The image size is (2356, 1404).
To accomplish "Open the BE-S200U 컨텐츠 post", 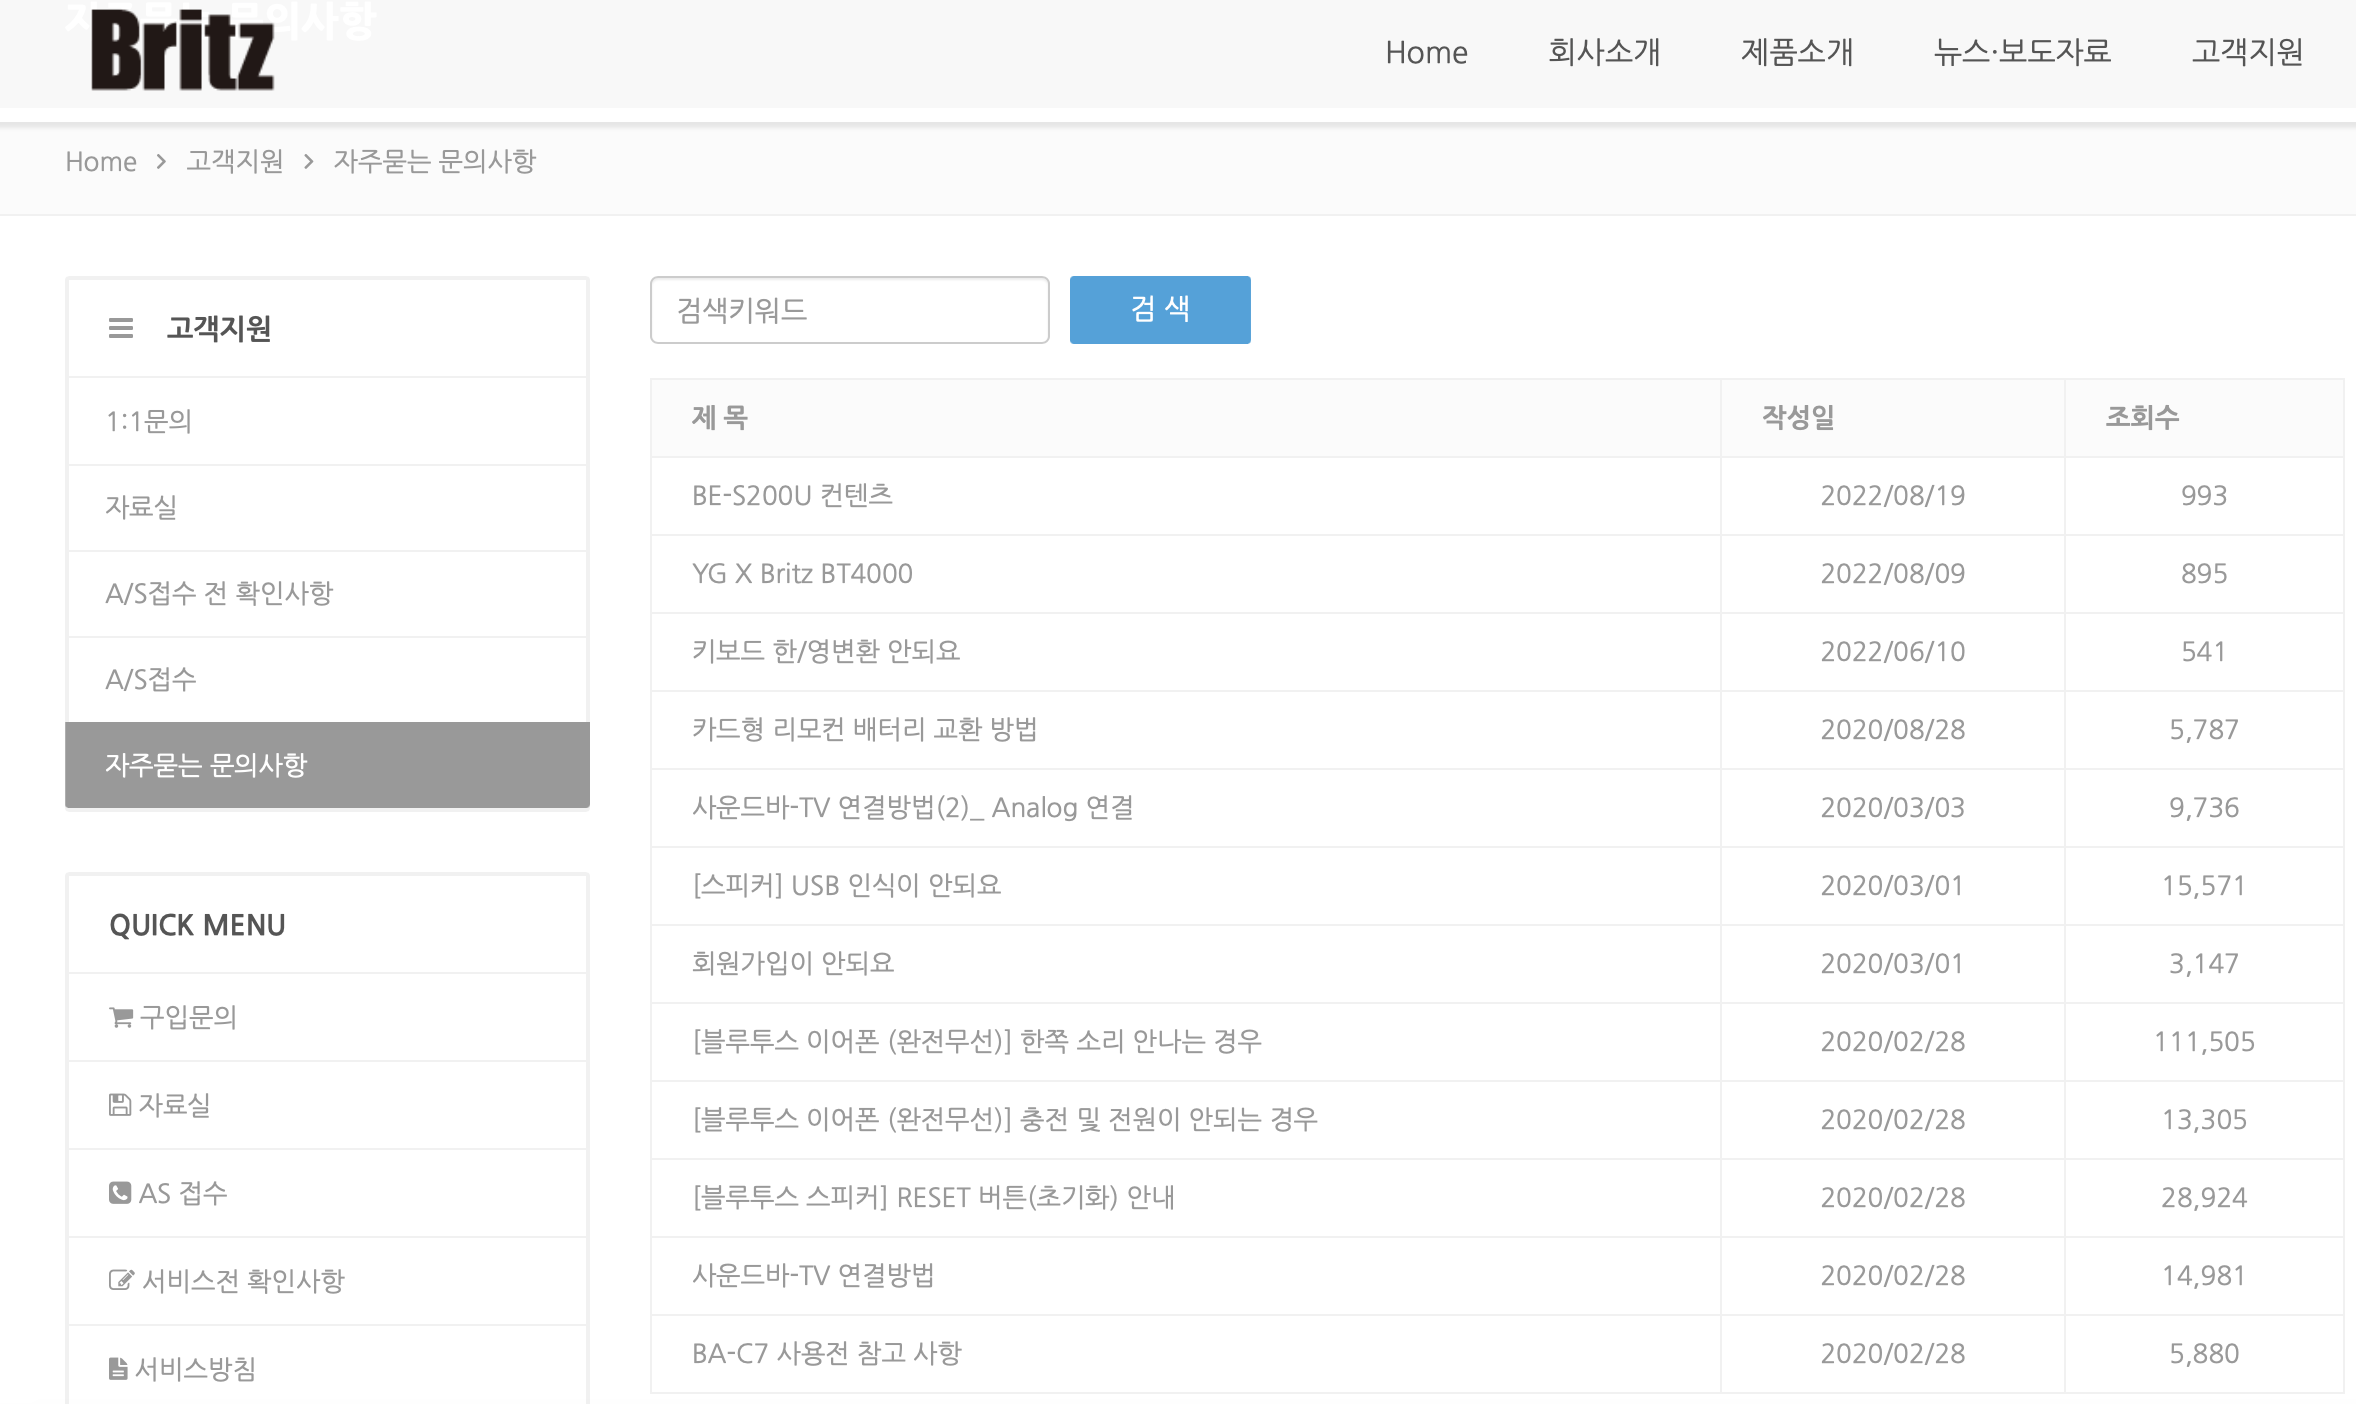I will pos(792,495).
